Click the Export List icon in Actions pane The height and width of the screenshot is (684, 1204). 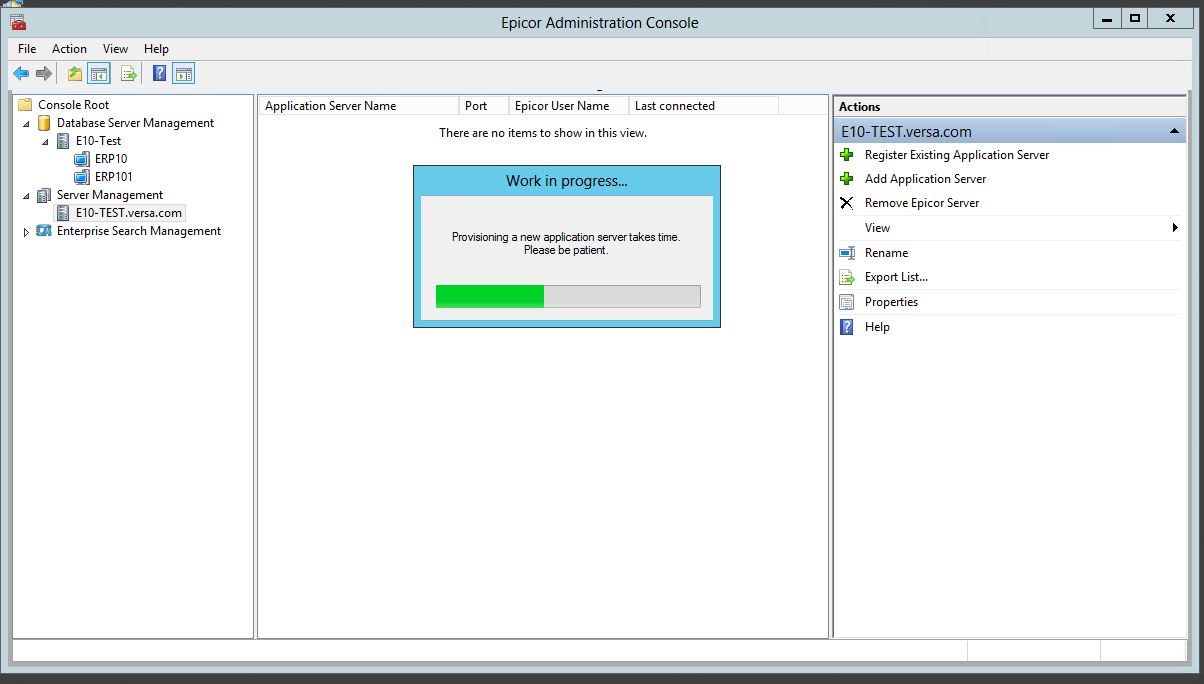846,277
